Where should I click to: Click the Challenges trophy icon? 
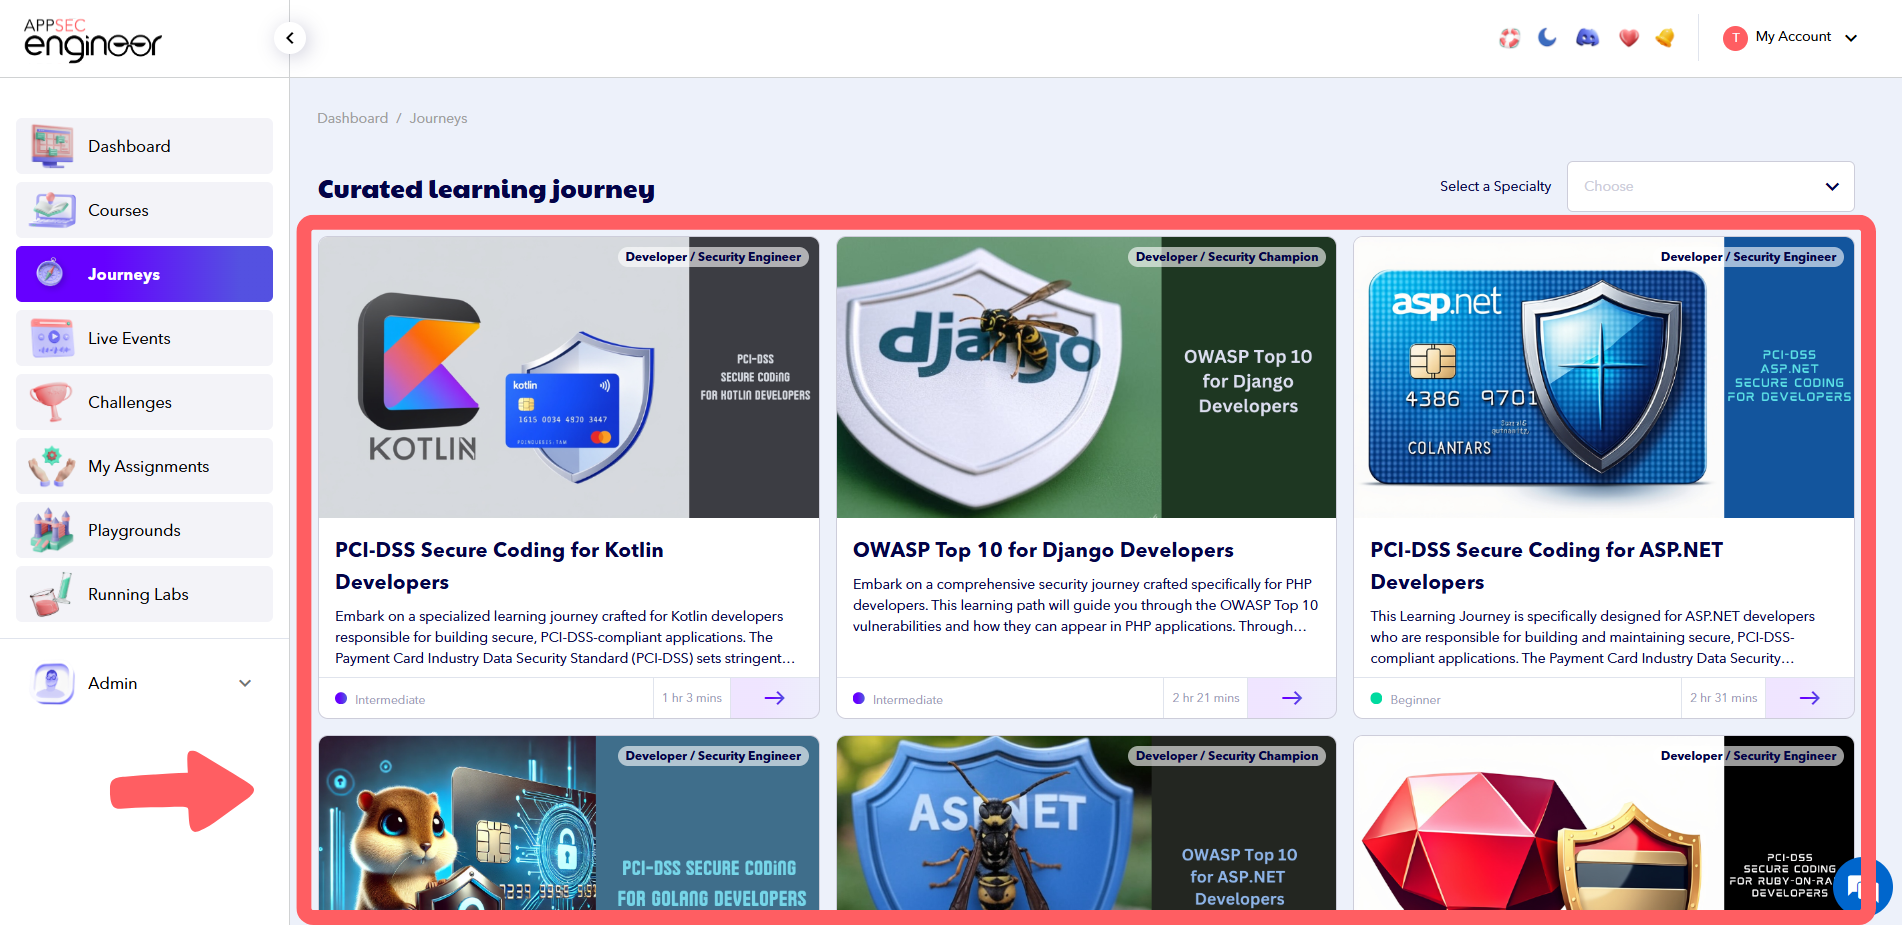tap(51, 401)
